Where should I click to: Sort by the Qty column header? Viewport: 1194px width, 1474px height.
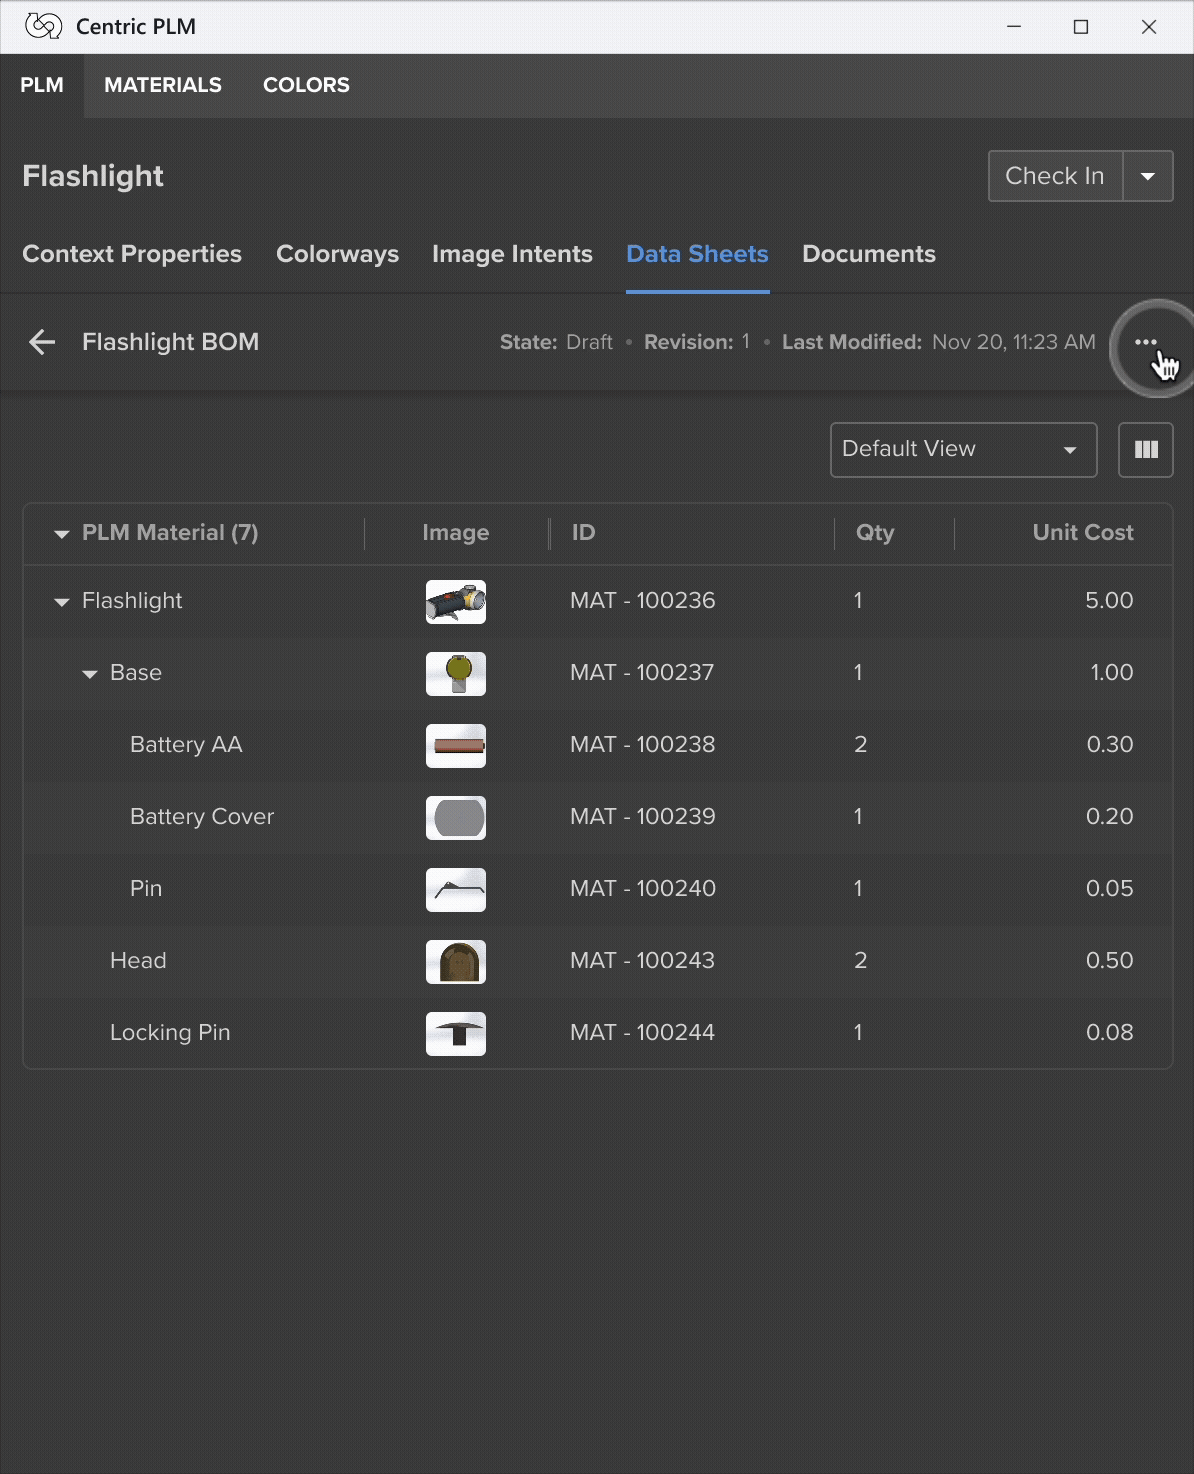click(875, 533)
